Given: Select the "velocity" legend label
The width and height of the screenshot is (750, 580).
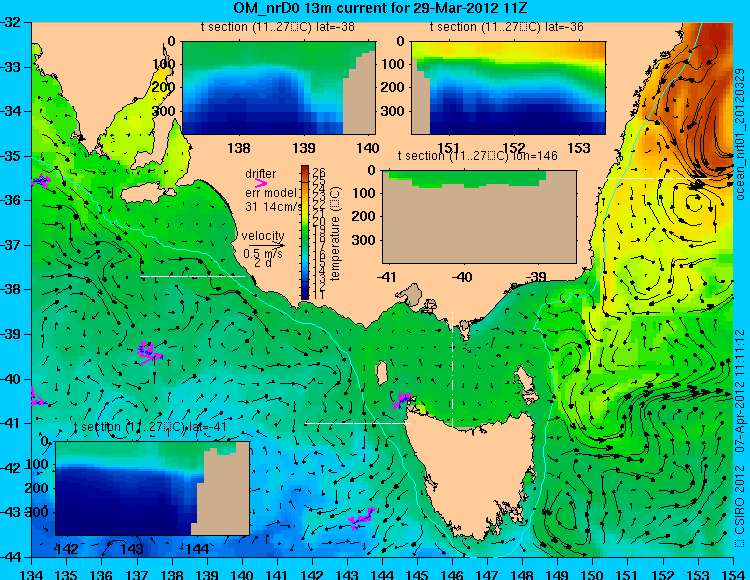Looking at the screenshot, I should point(263,236).
